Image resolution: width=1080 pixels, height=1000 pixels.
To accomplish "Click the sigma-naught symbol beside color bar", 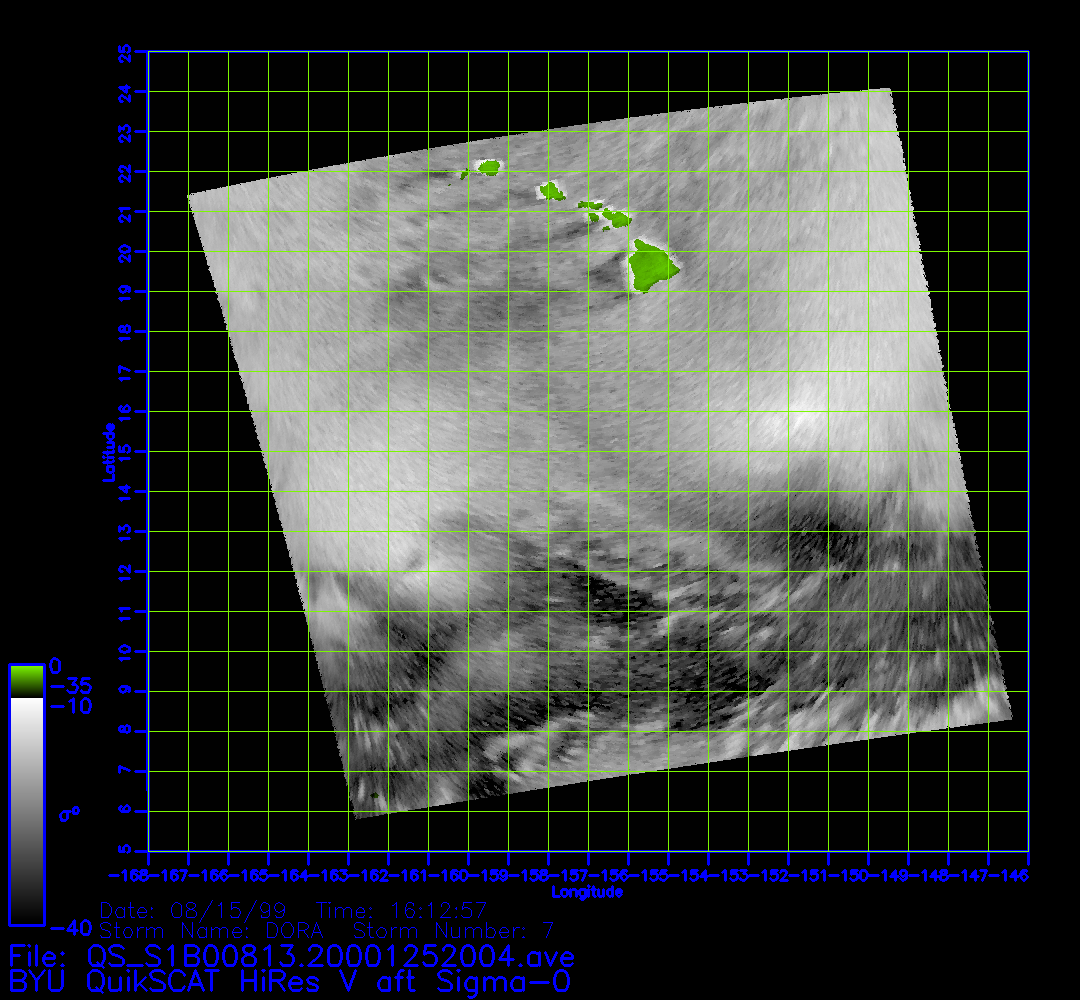I will (x=69, y=814).
